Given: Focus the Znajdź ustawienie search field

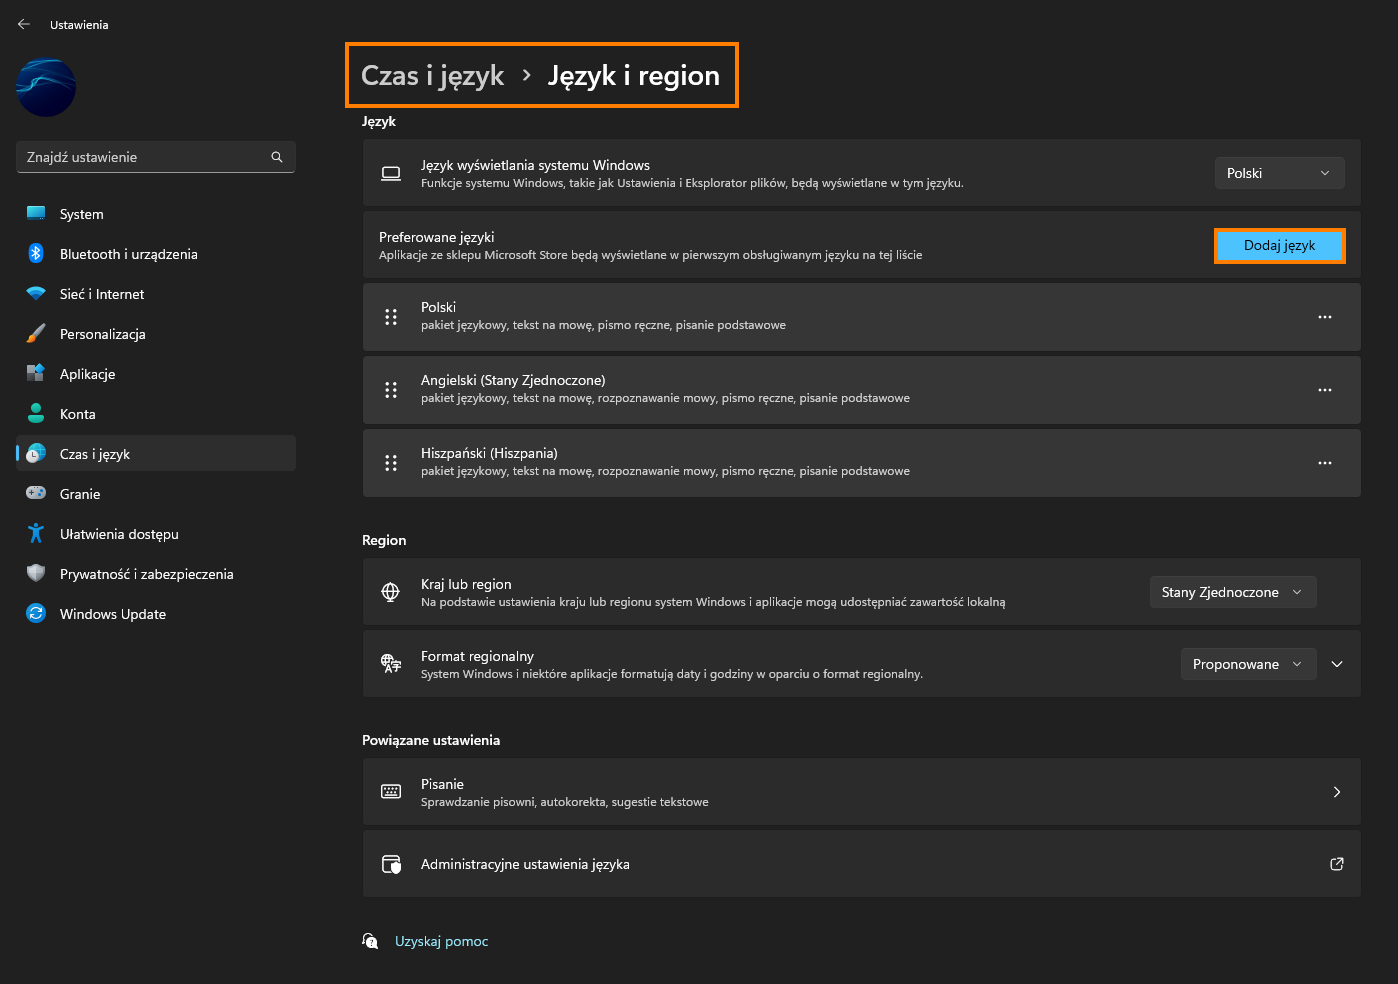Looking at the screenshot, I should coord(156,157).
